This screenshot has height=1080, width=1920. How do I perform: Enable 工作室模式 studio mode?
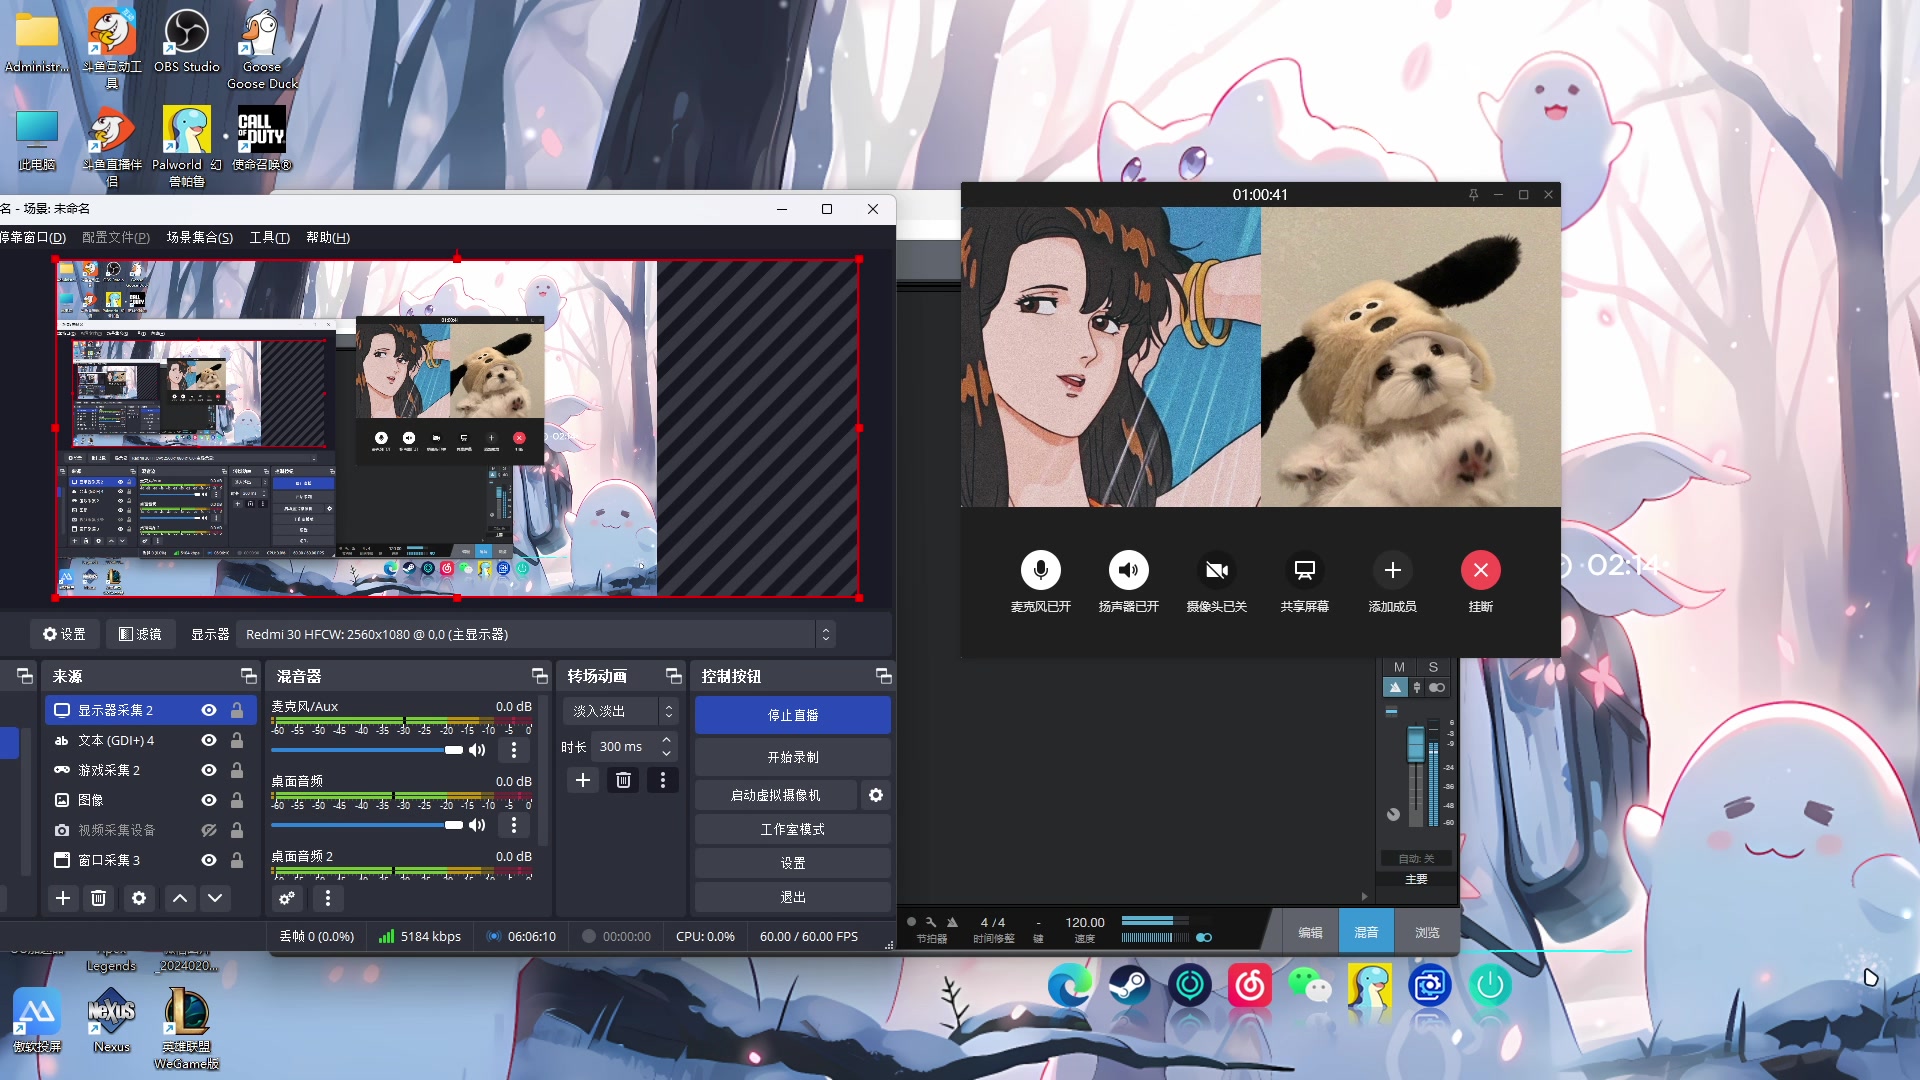pos(793,829)
